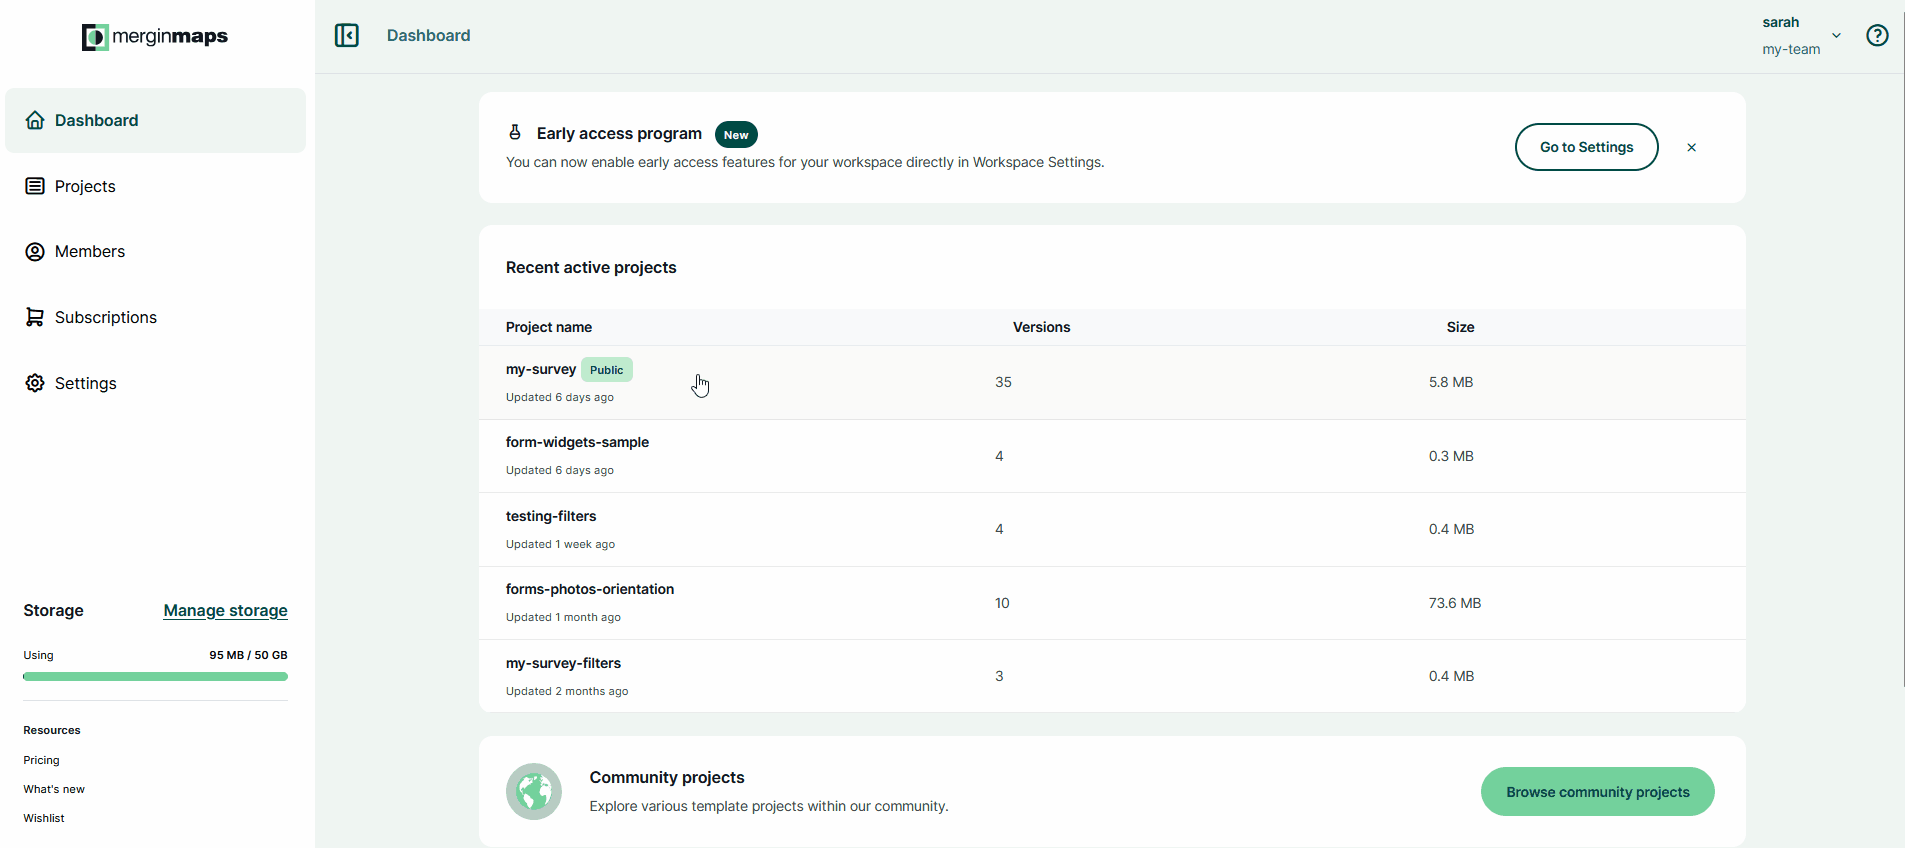Click the Go to Settings button
The width and height of the screenshot is (1905, 848).
(1586, 147)
